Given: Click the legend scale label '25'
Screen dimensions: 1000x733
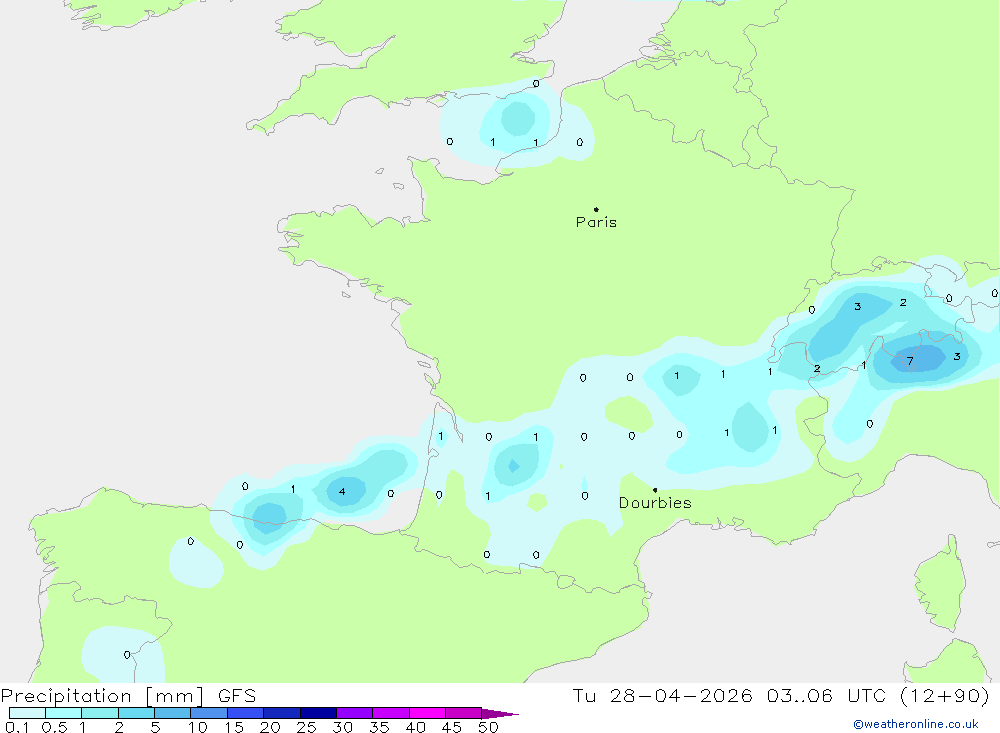Looking at the screenshot, I should pos(306,727).
